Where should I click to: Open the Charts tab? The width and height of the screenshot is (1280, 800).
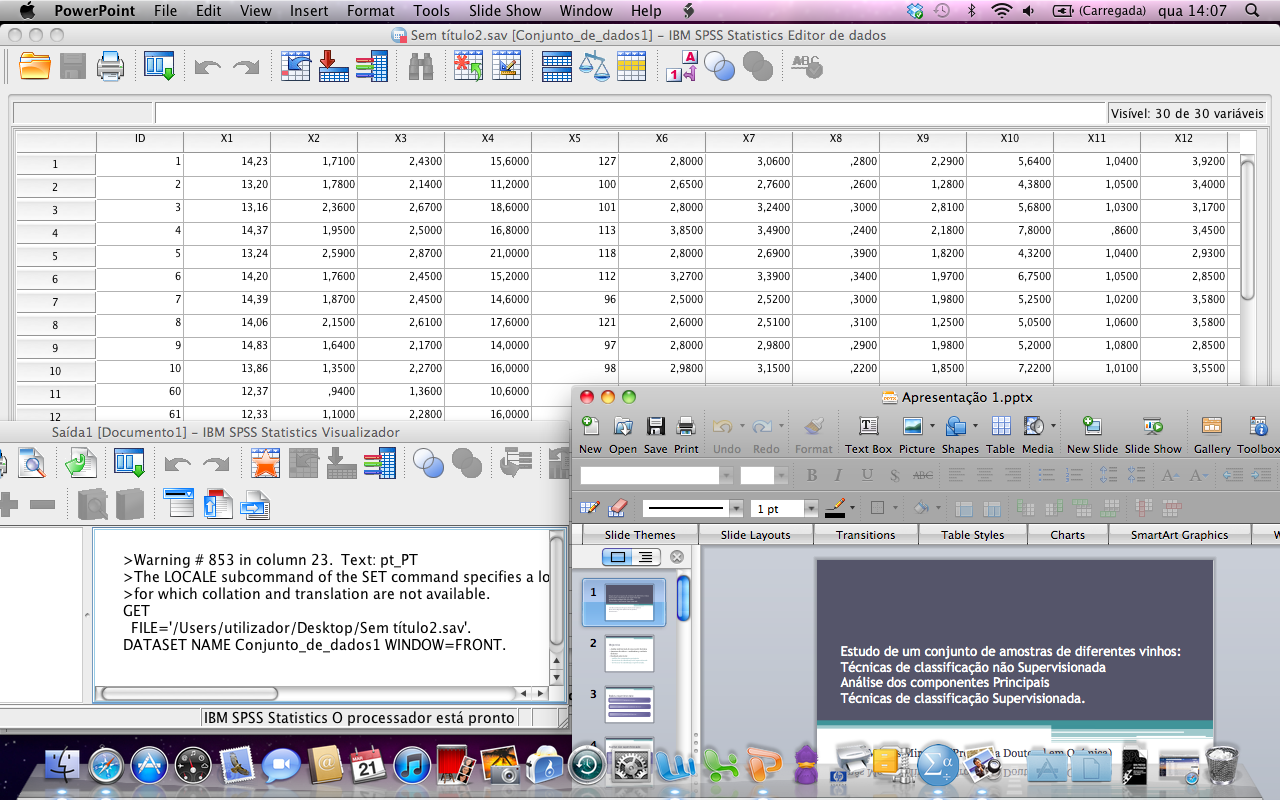pos(1068,535)
